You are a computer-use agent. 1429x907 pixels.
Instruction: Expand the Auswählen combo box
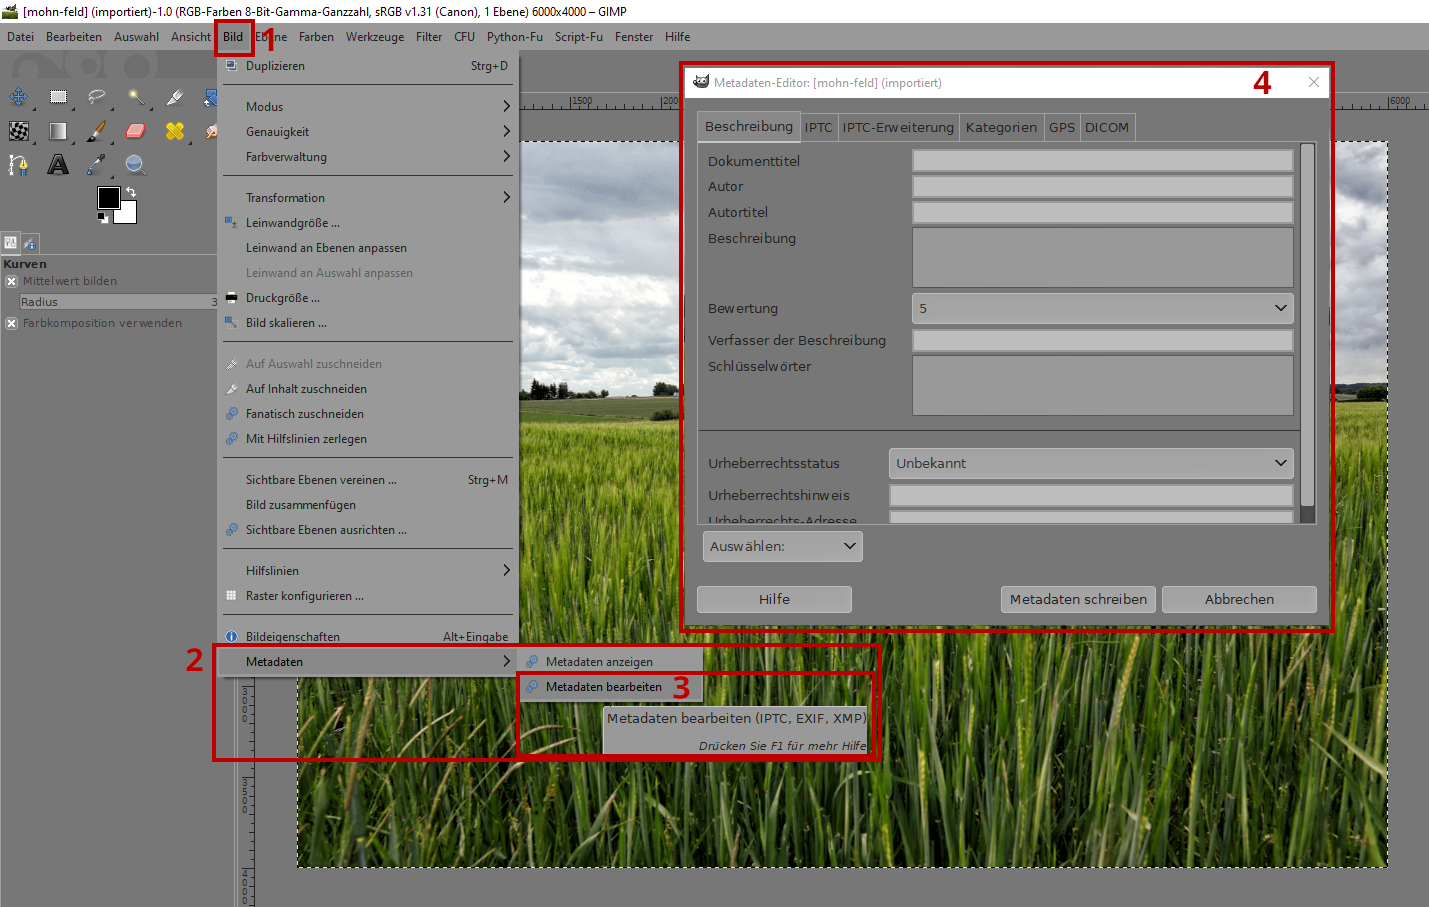click(782, 546)
